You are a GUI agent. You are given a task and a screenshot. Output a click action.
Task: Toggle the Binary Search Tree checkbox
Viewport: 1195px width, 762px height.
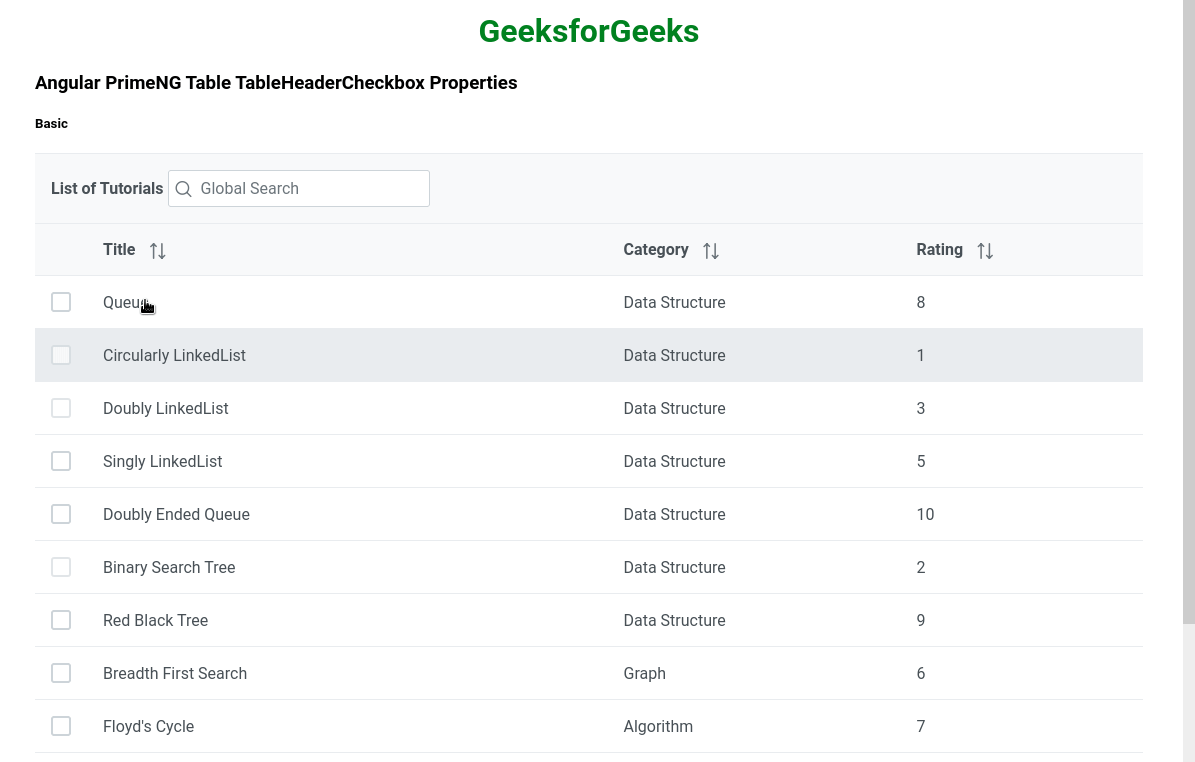pyautogui.click(x=61, y=567)
